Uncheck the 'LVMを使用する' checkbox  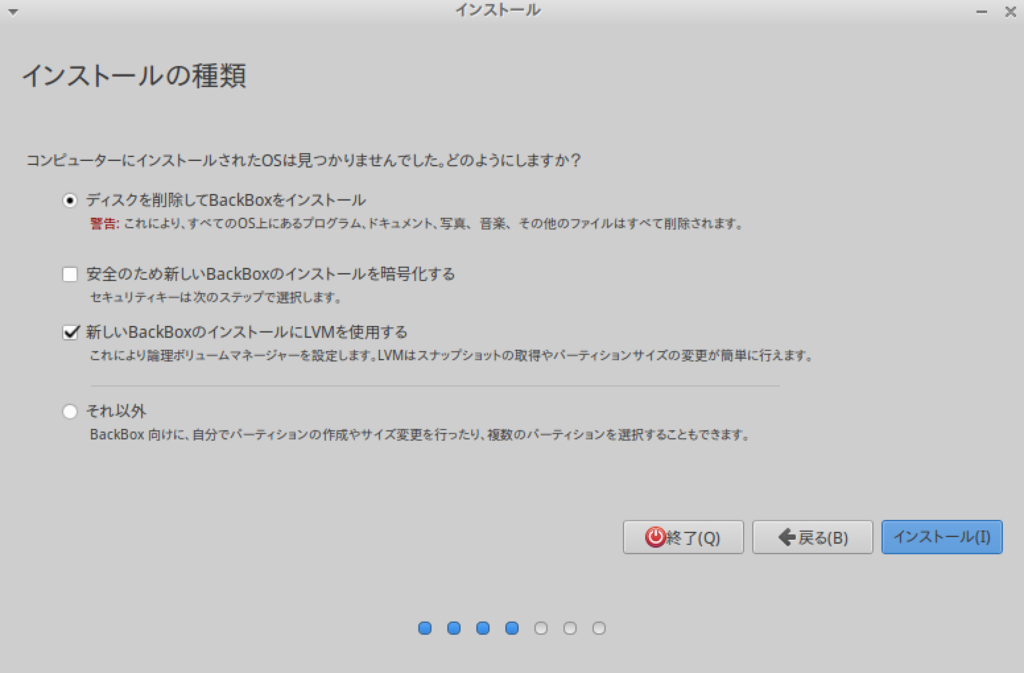coord(70,332)
